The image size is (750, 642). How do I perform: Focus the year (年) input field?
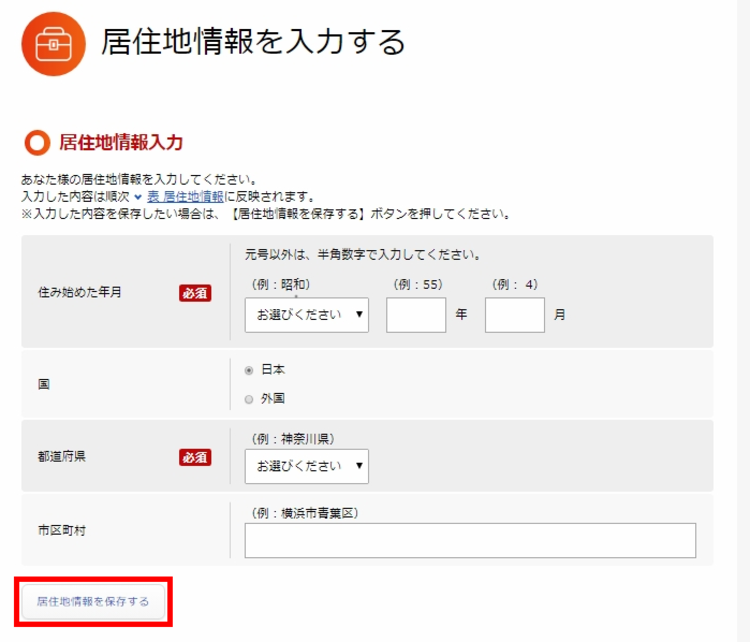click(x=416, y=315)
